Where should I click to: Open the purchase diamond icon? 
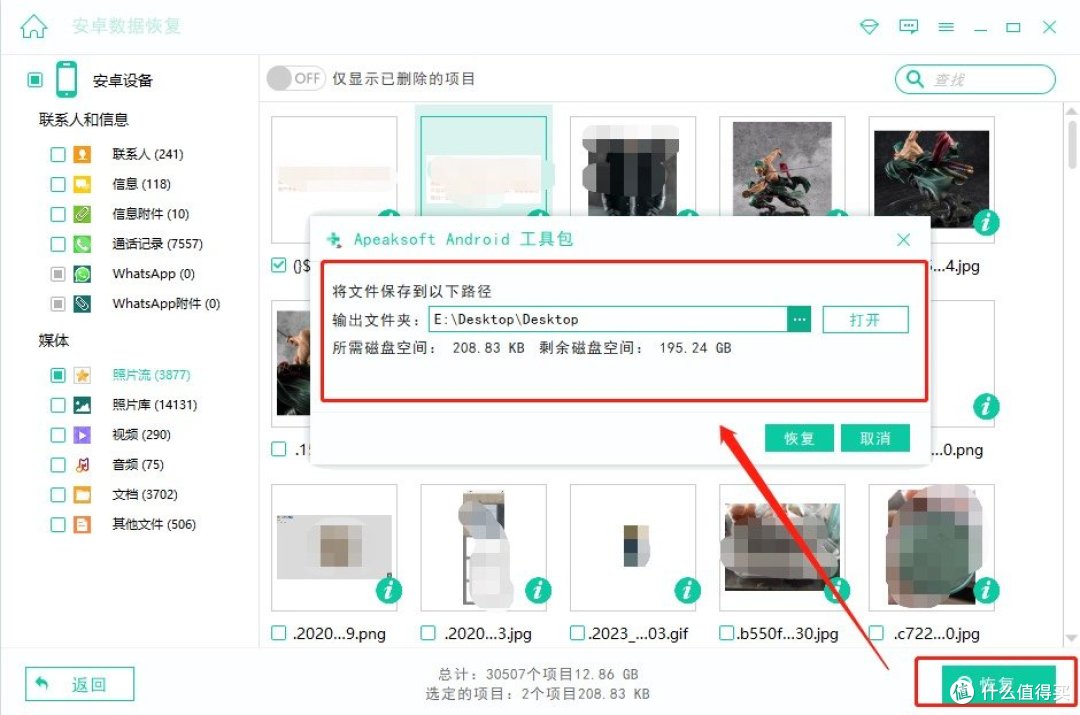(869, 27)
